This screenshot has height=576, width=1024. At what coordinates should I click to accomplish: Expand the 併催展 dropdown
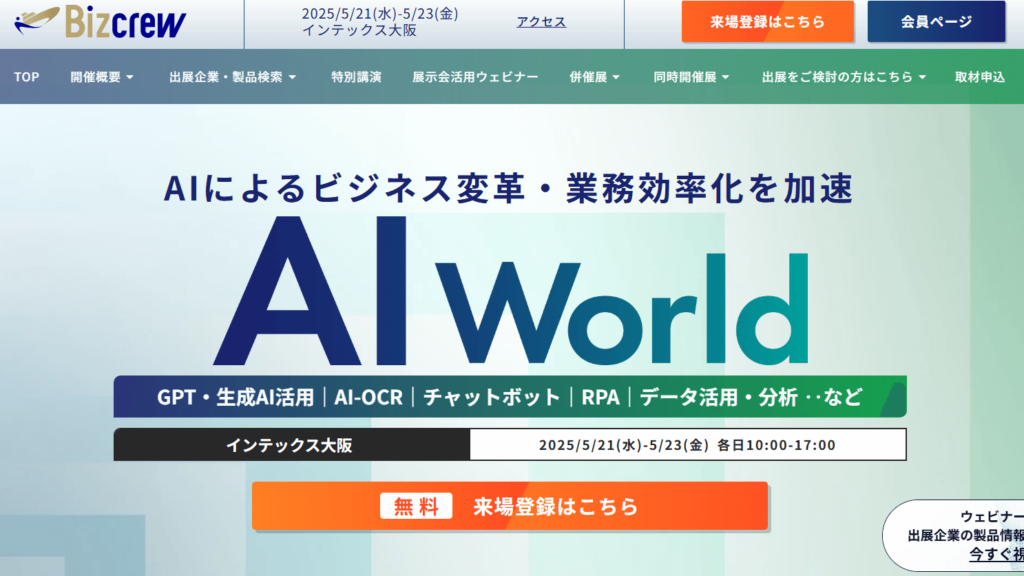pyautogui.click(x=594, y=77)
